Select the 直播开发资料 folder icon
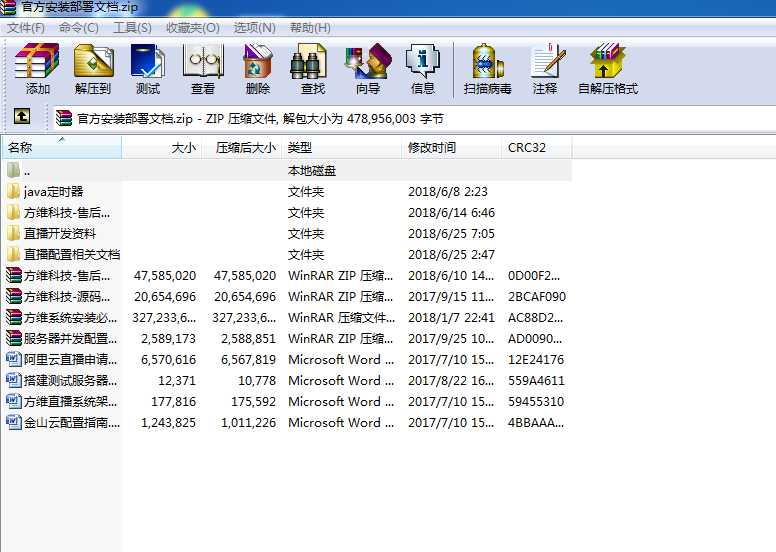 (x=13, y=234)
